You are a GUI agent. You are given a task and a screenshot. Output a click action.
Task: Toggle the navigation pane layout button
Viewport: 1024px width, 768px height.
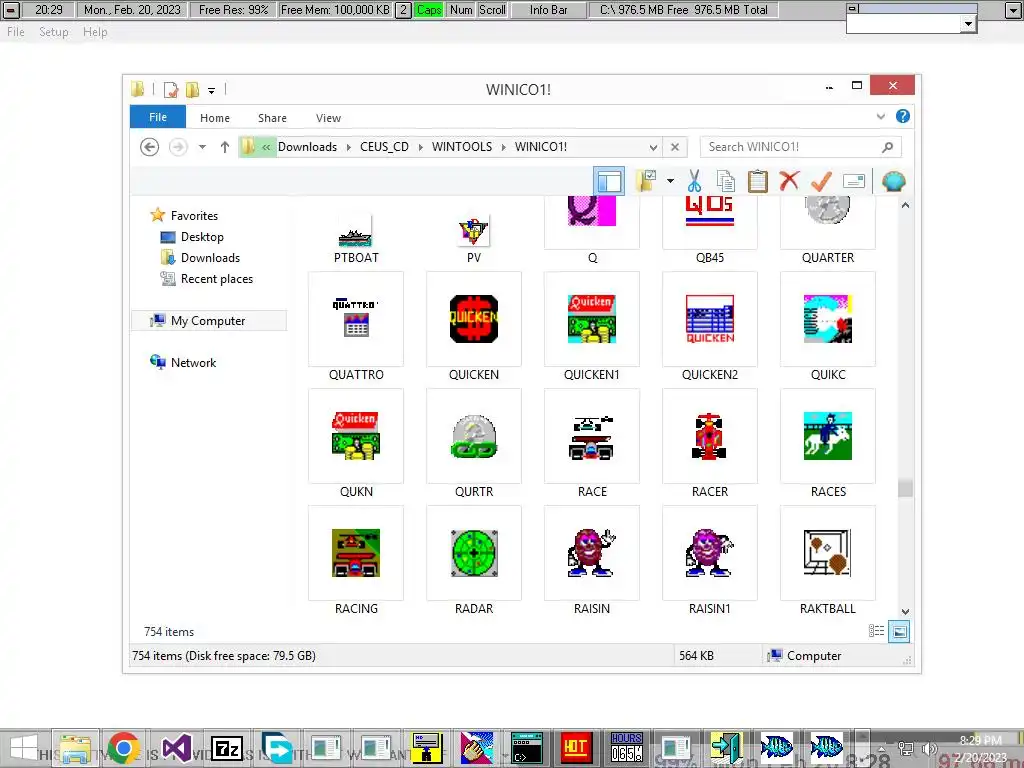click(x=609, y=181)
